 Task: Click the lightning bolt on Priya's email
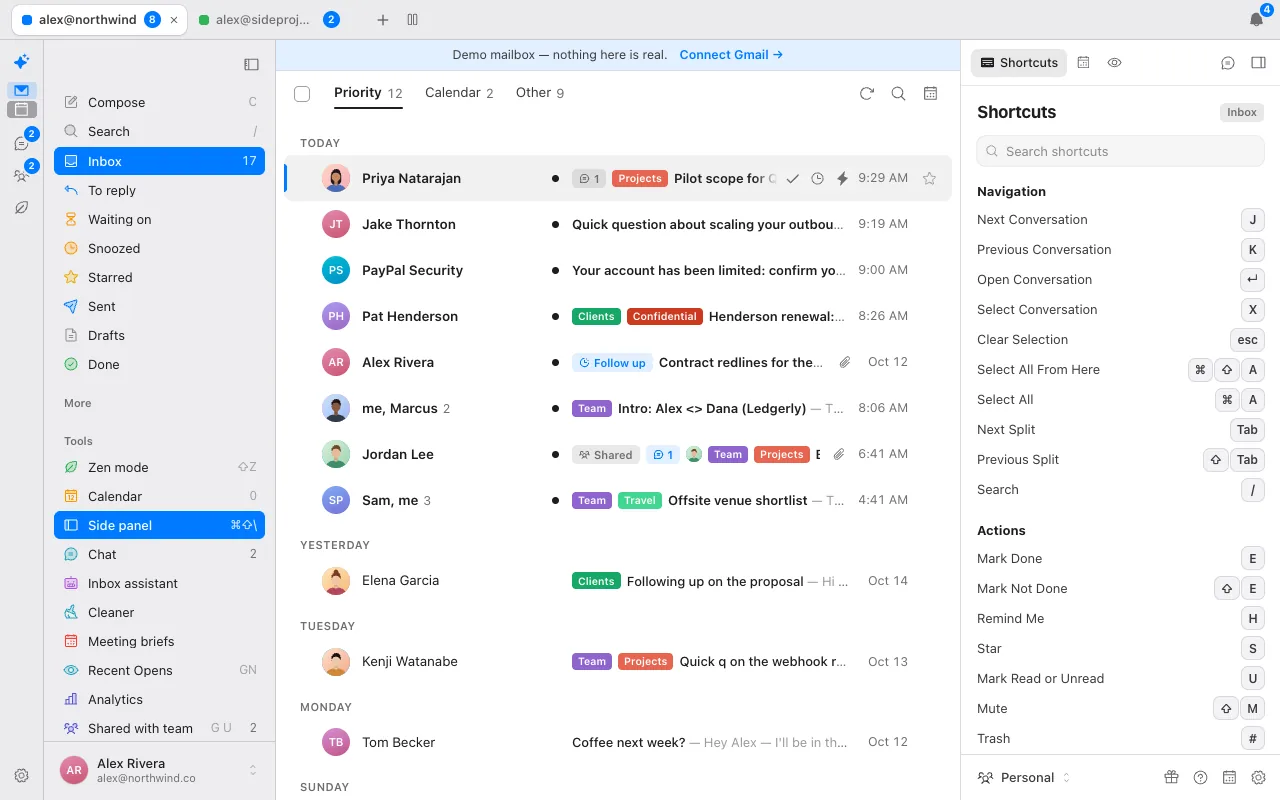tap(842, 178)
